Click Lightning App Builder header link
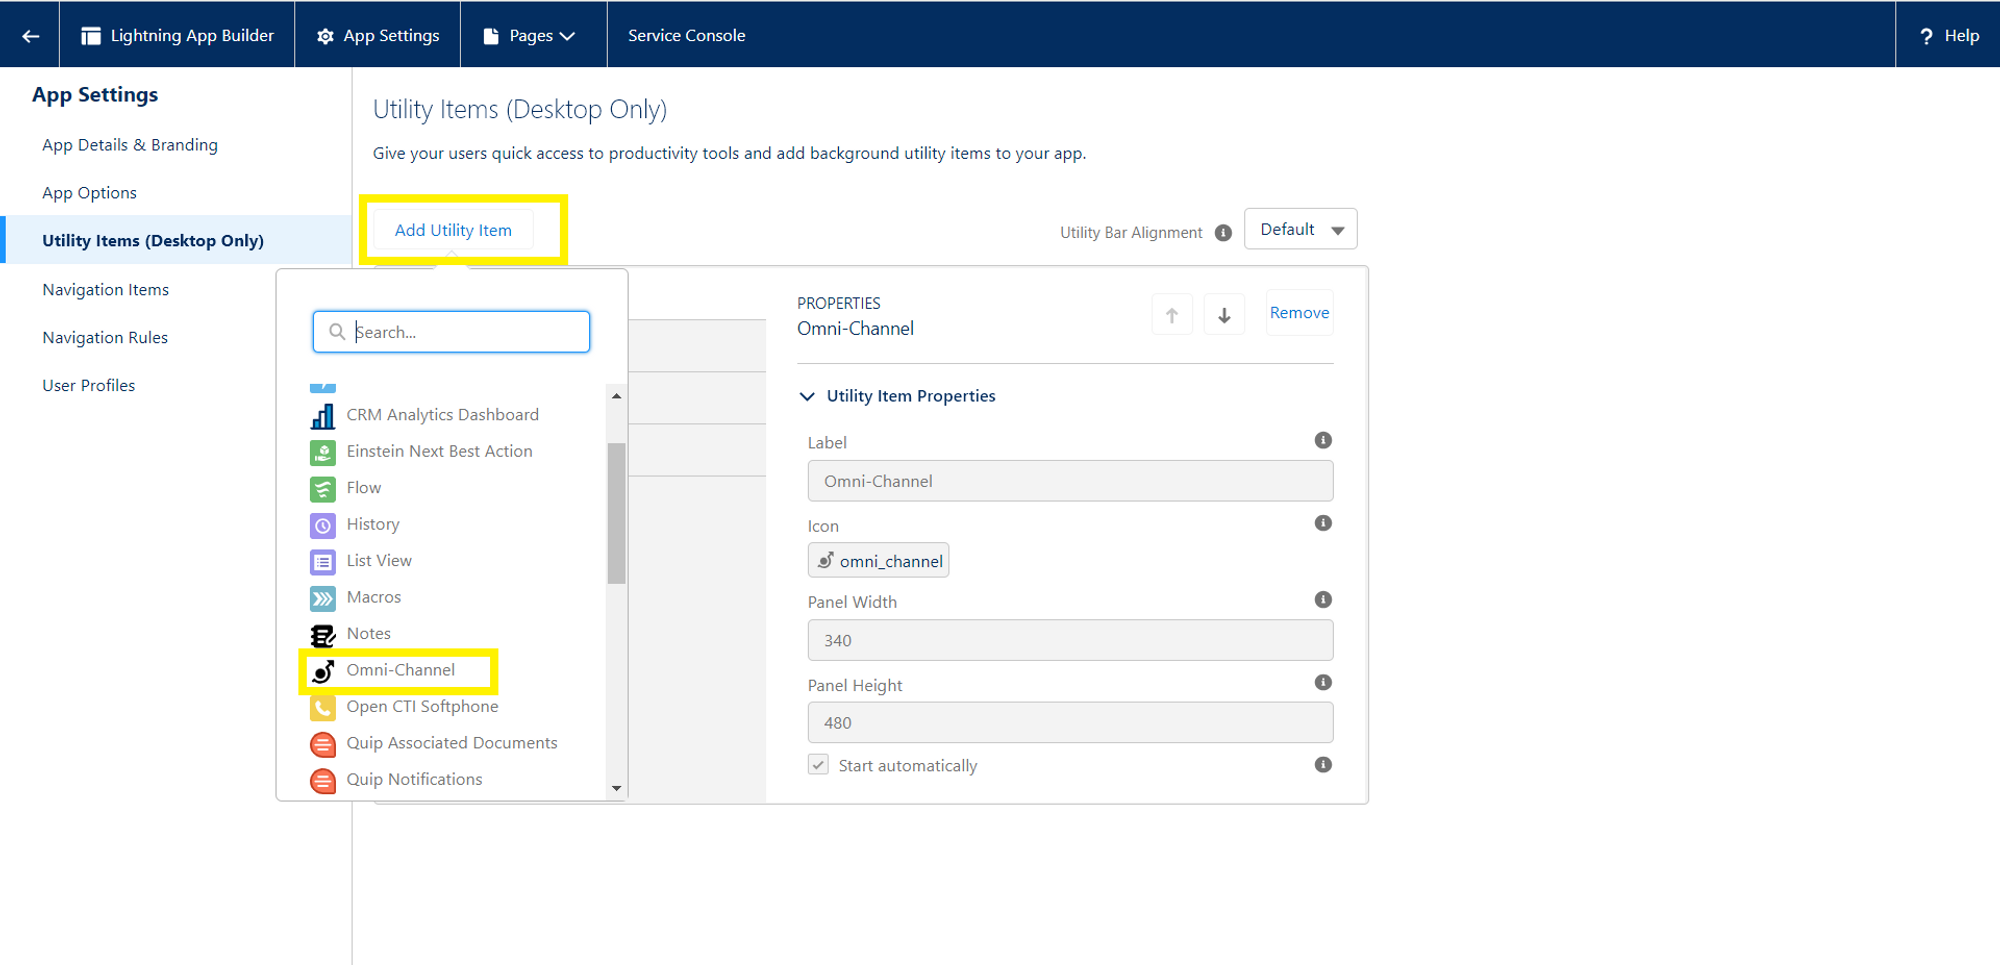2000x965 pixels. coord(177,36)
